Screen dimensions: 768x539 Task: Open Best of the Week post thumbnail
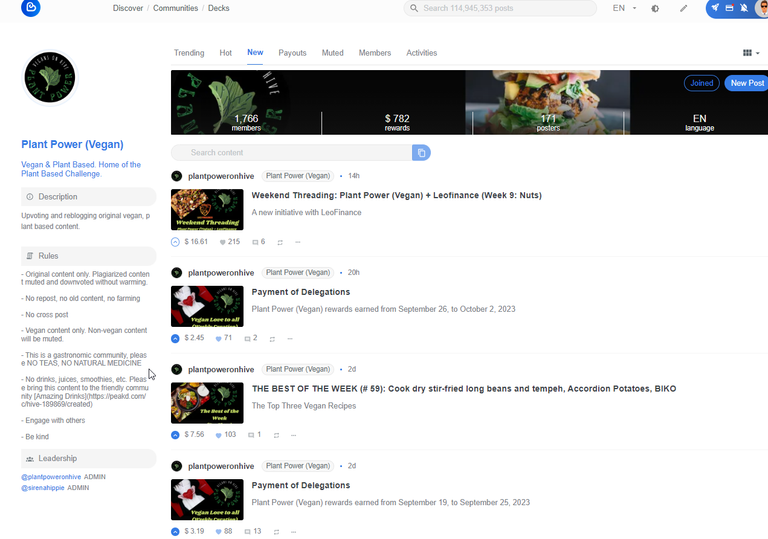[207, 403]
